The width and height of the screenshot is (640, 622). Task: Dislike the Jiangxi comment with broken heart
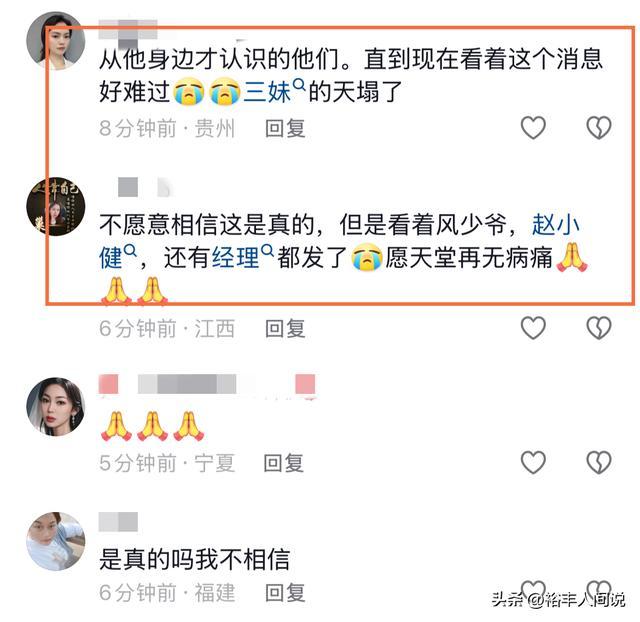tap(599, 328)
